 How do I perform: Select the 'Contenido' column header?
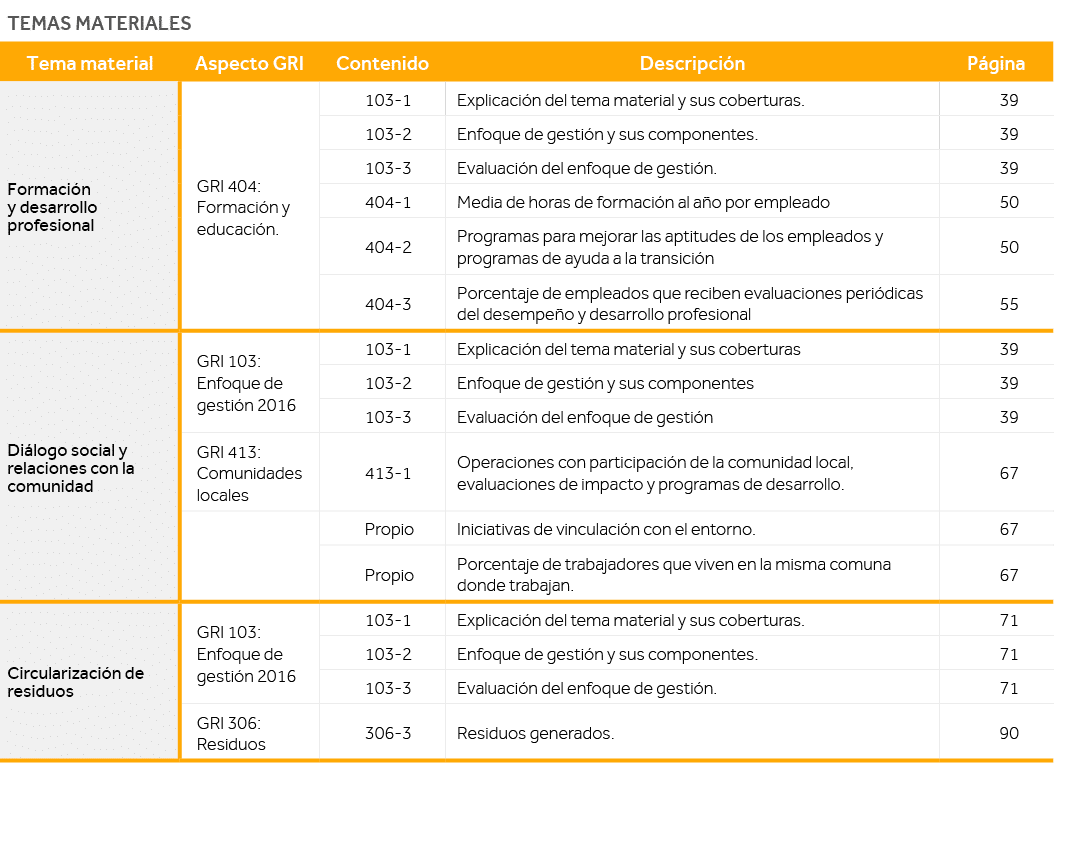click(382, 63)
